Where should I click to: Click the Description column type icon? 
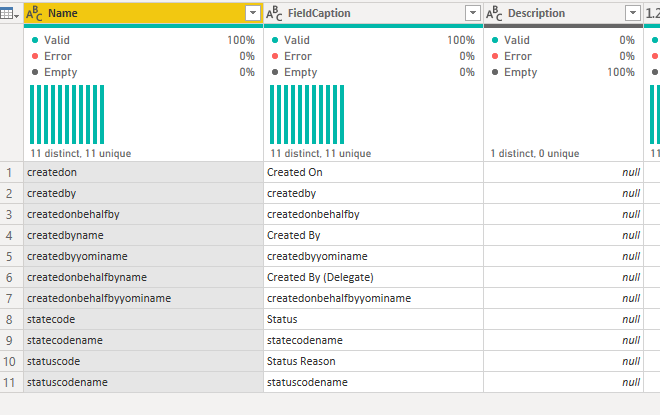click(494, 13)
